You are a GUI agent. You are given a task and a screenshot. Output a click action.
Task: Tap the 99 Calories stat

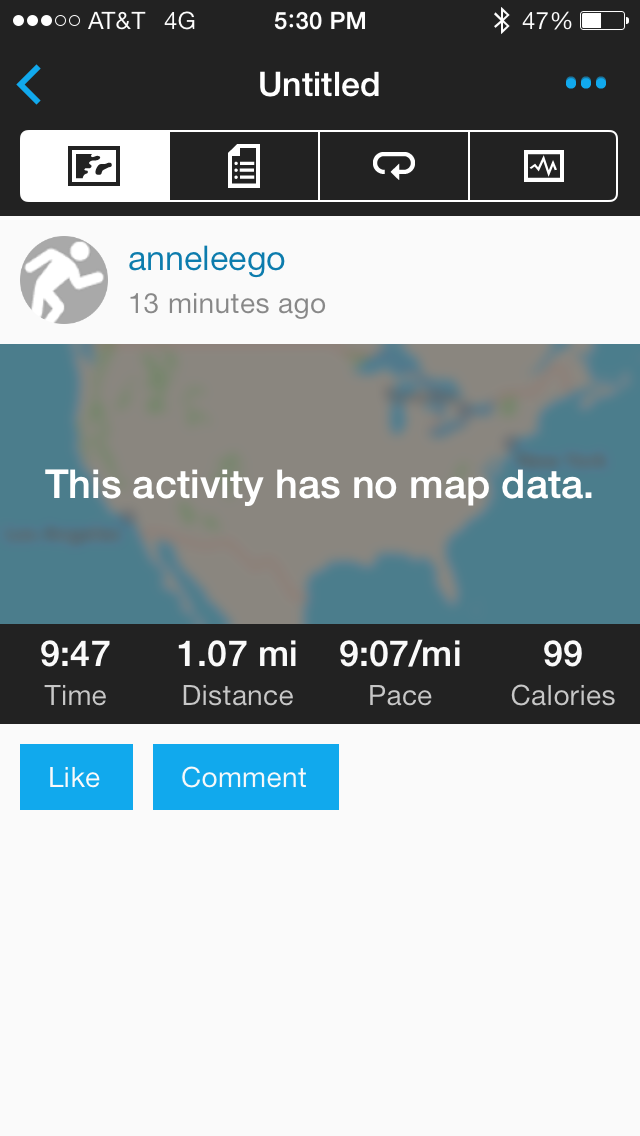pyautogui.click(x=562, y=673)
